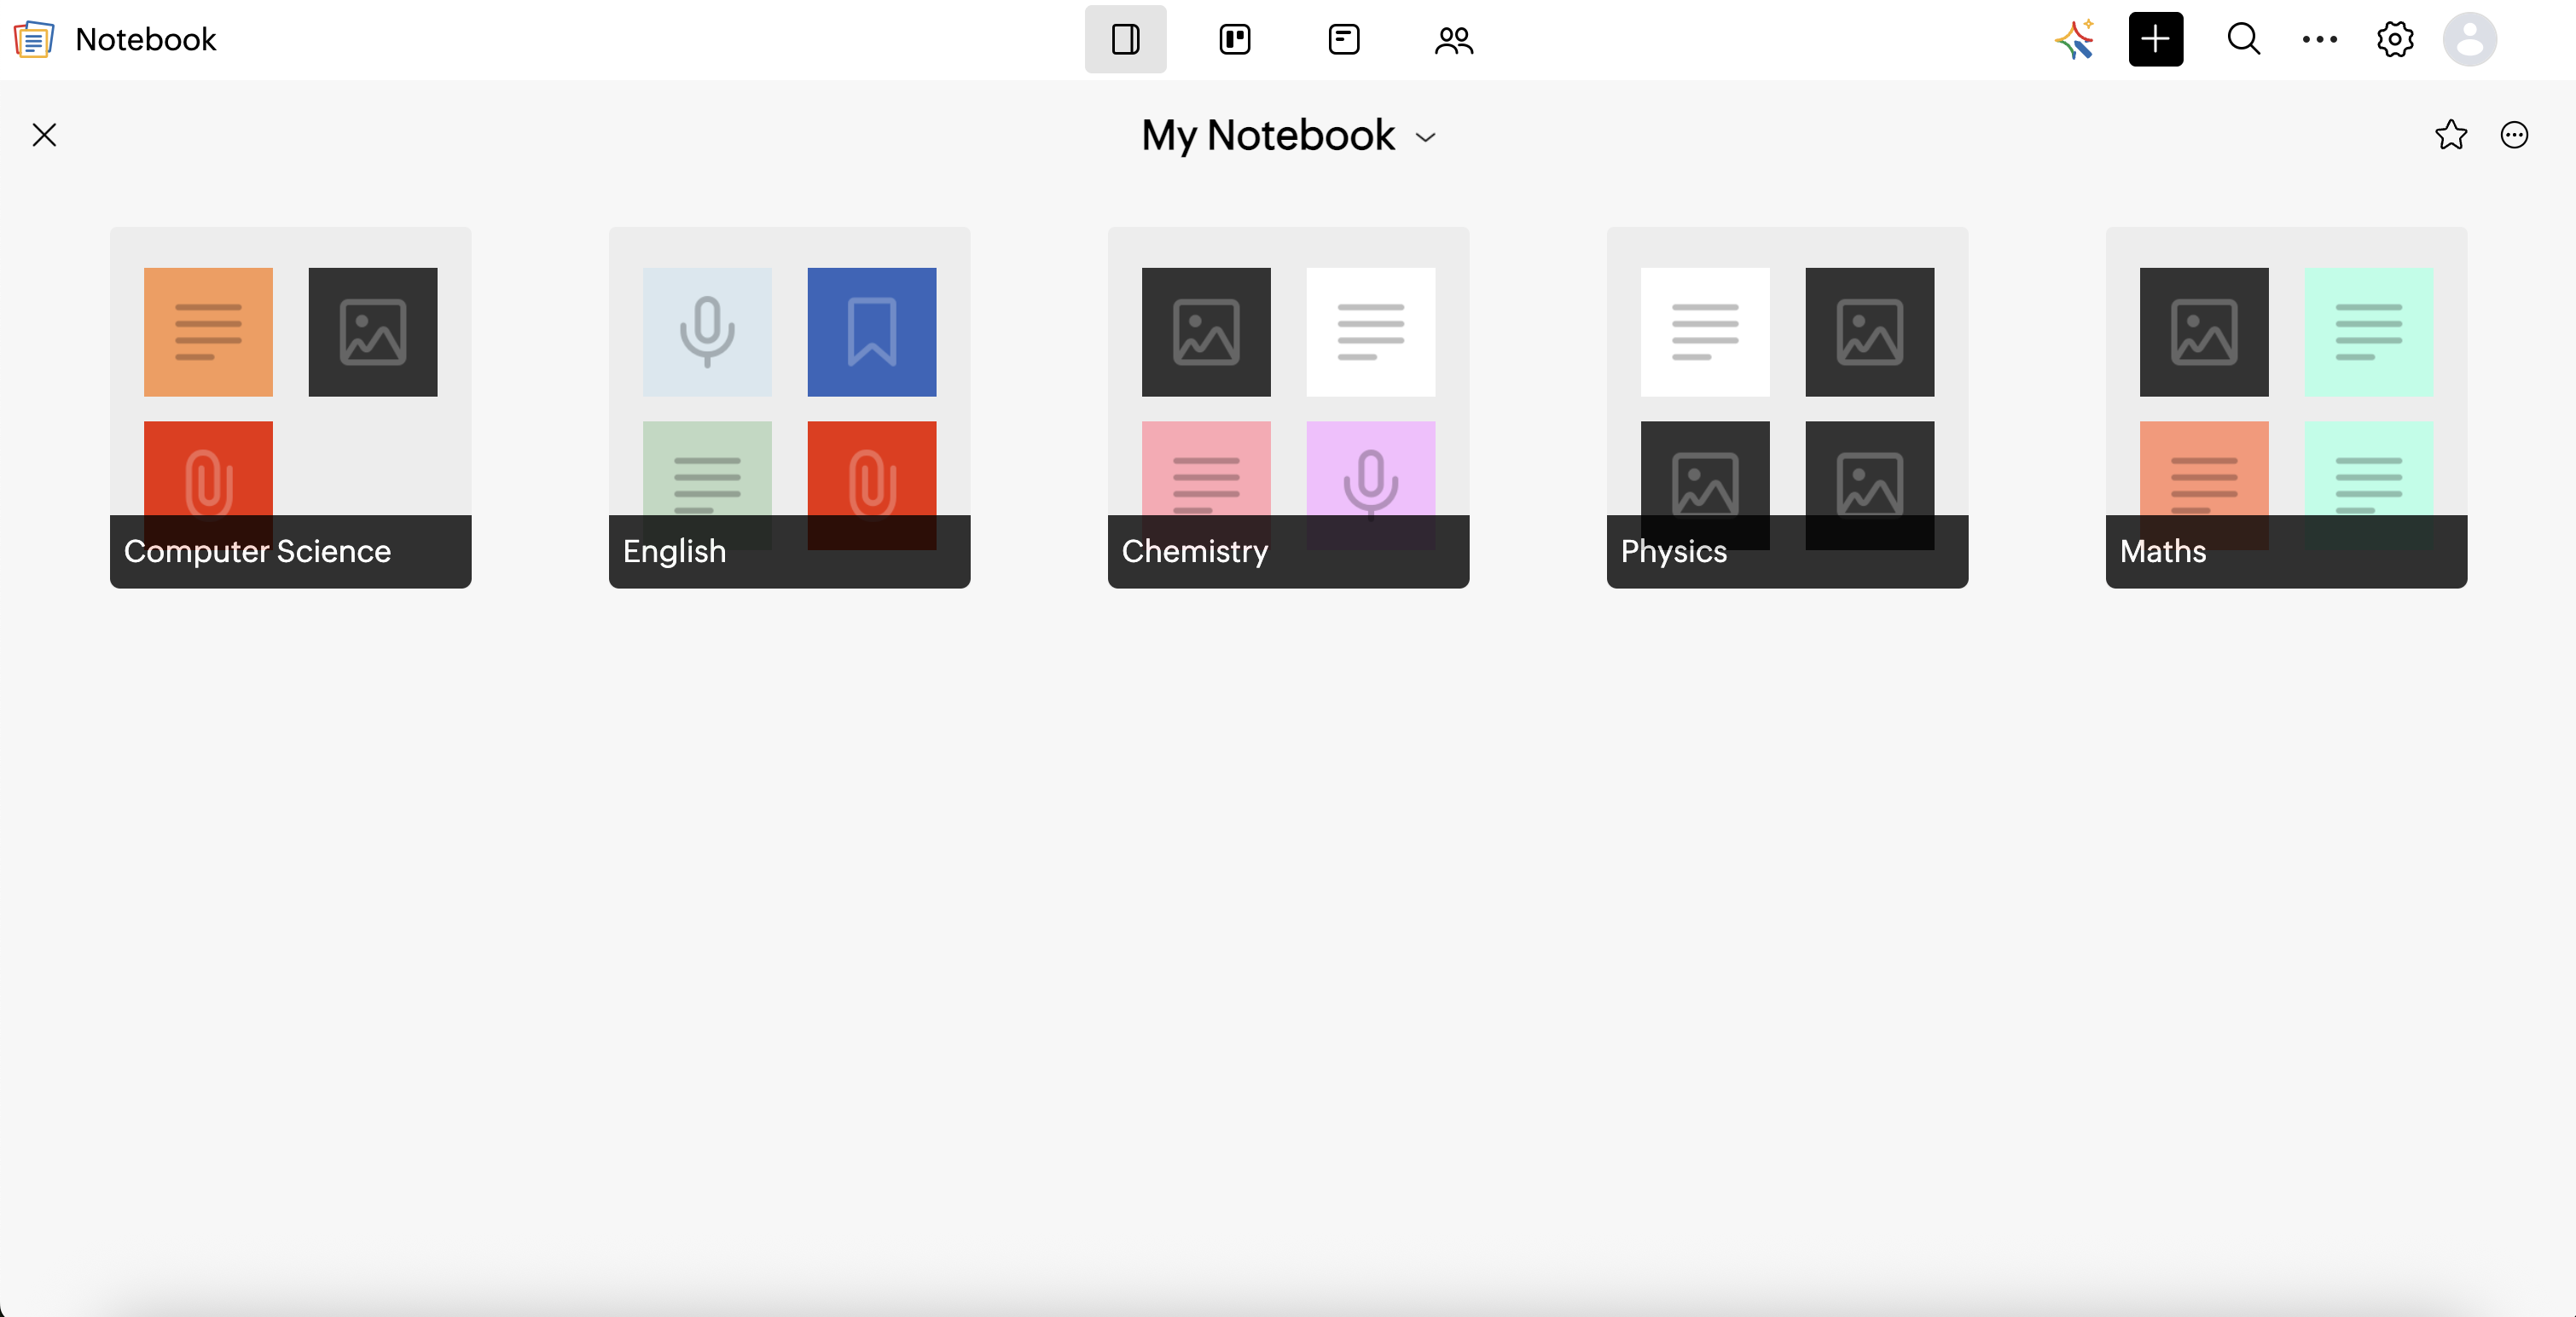Open the note card view icon
Image resolution: width=2576 pixels, height=1317 pixels.
1344,39
